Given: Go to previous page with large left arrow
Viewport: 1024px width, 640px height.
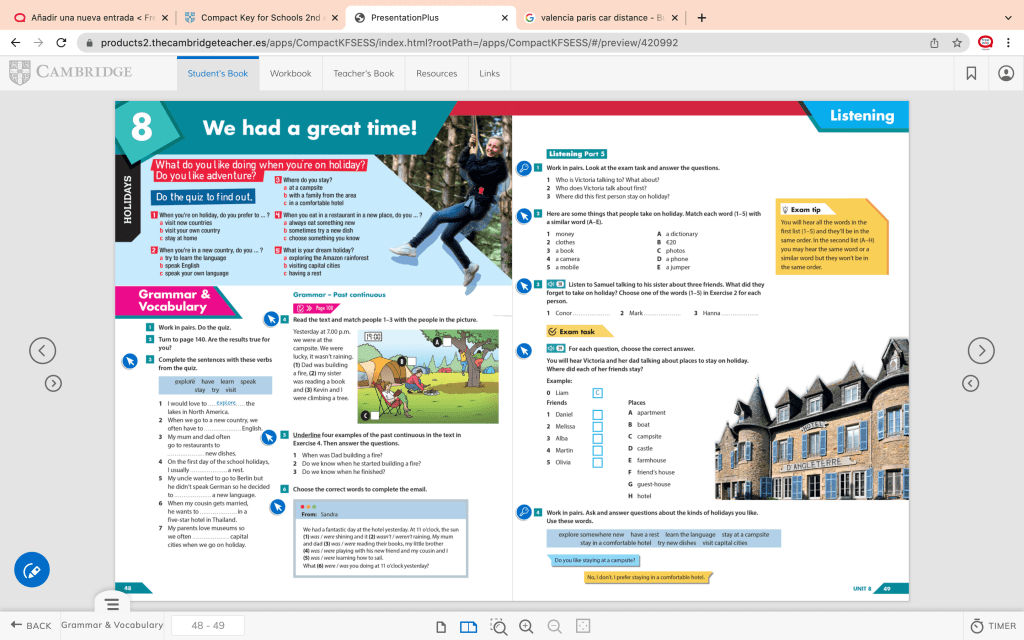Looking at the screenshot, I should point(42,350).
